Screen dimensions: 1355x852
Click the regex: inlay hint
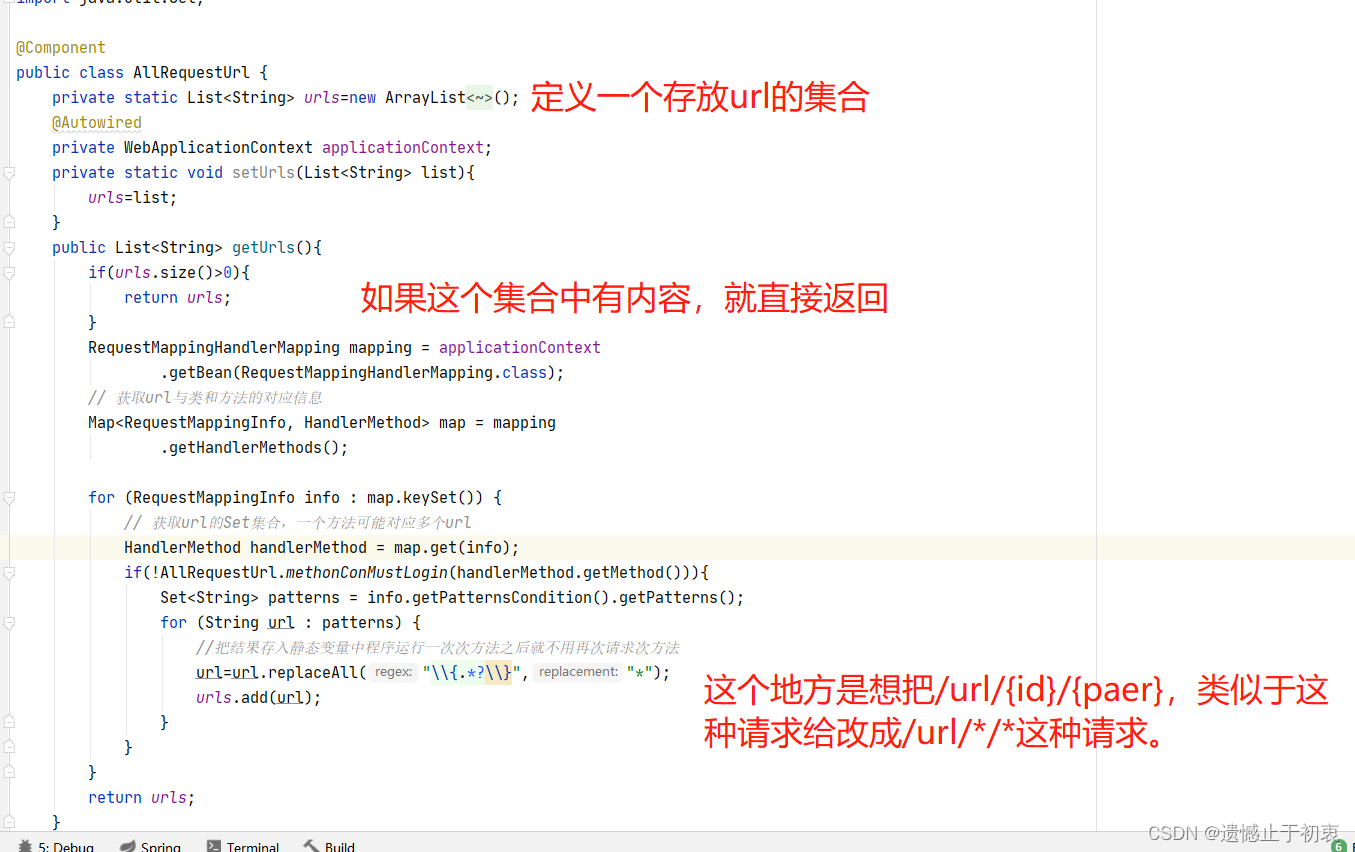(x=394, y=672)
